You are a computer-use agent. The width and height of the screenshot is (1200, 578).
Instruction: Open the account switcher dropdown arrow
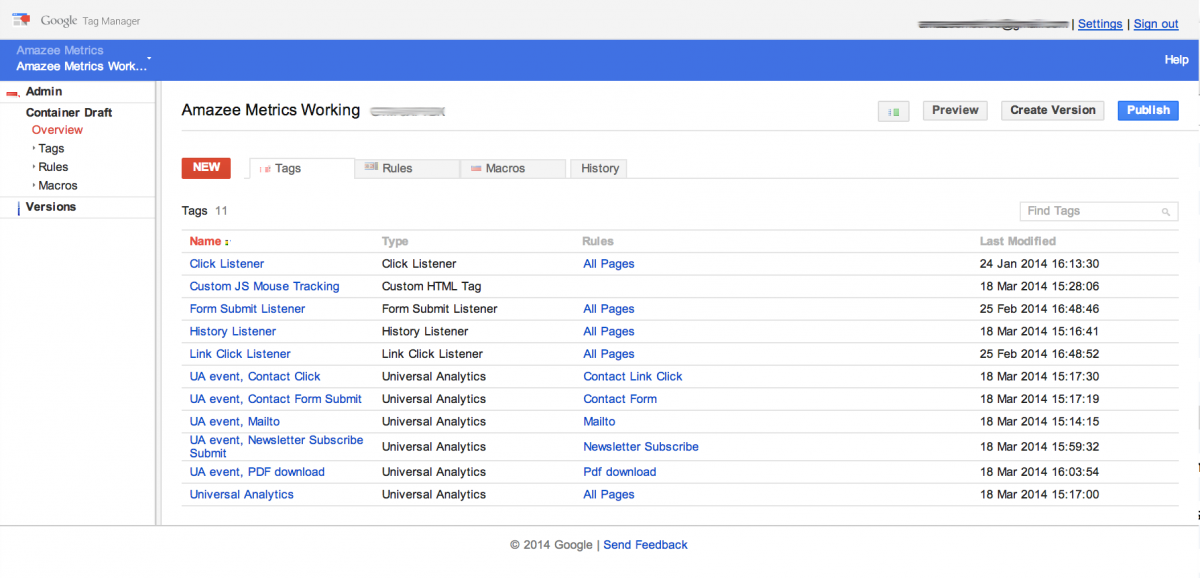150,59
